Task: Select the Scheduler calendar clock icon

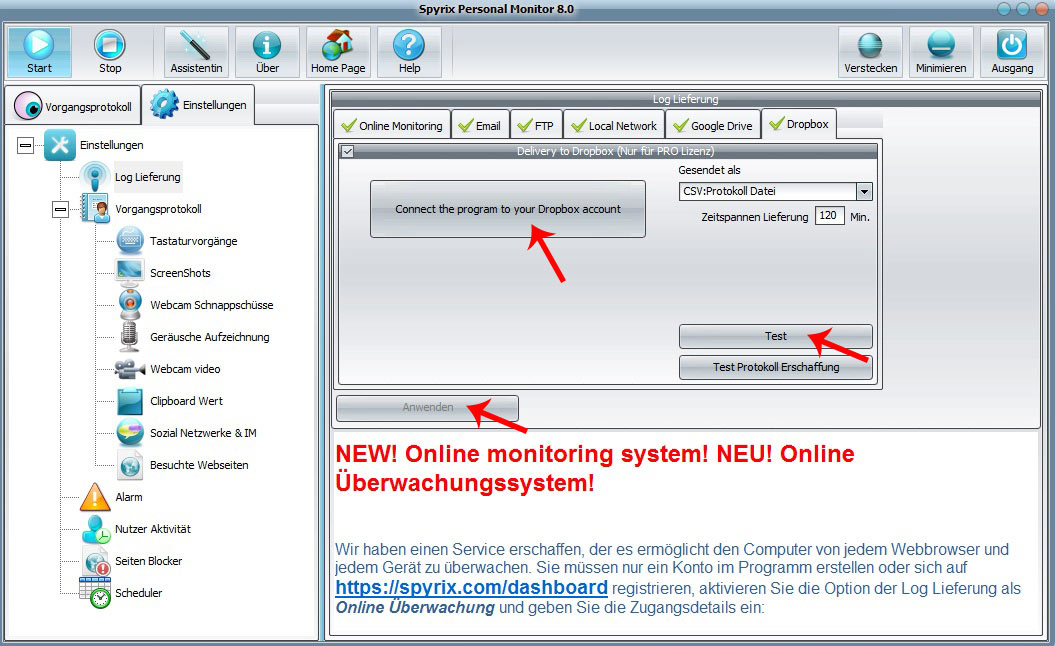Action: pyautogui.click(x=95, y=593)
